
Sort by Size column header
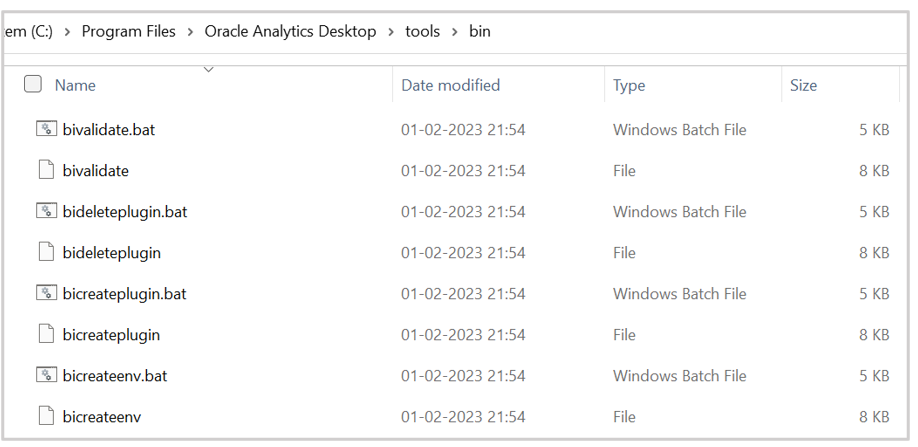tap(803, 85)
